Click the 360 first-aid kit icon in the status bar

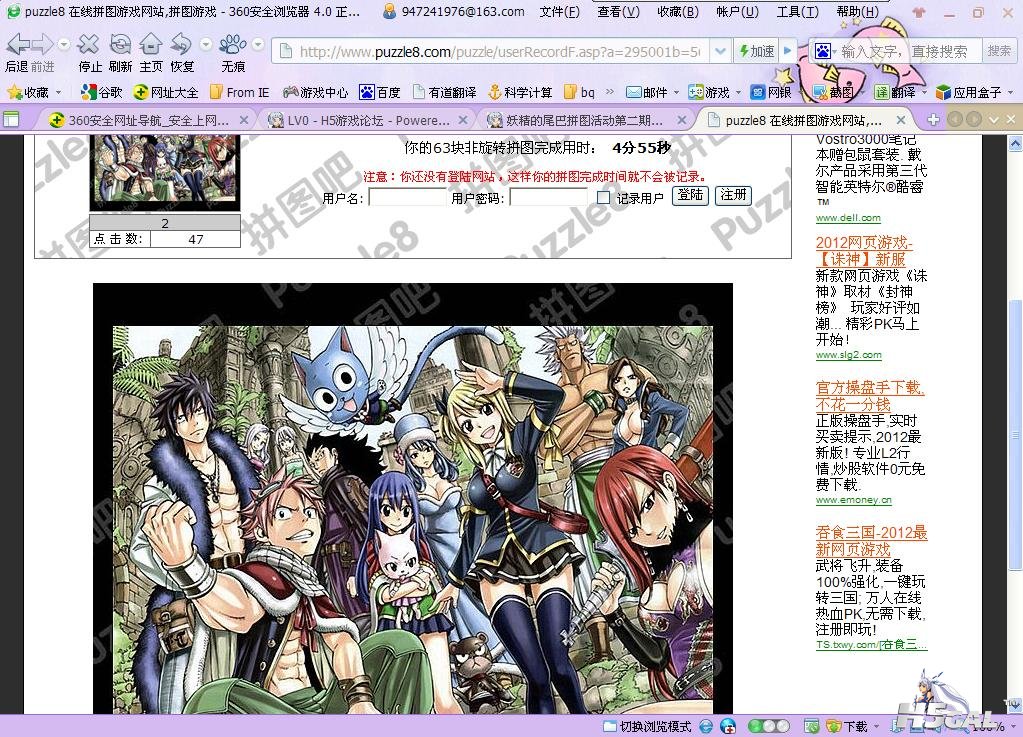click(x=727, y=726)
